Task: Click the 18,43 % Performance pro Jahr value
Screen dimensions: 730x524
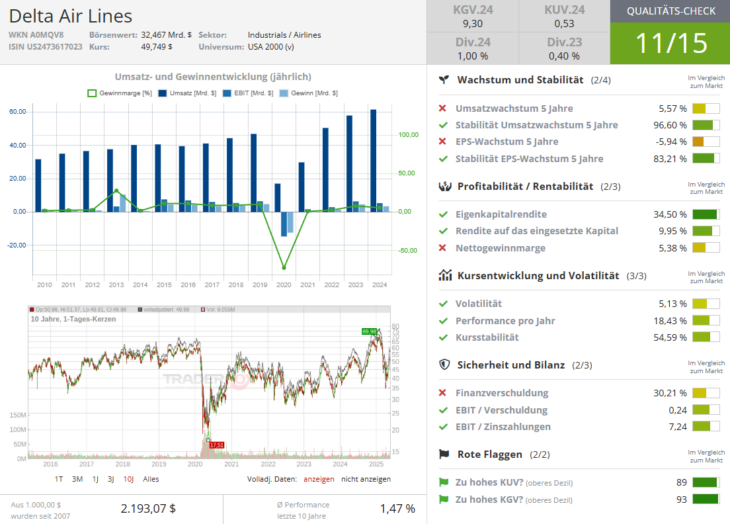Action: point(670,321)
